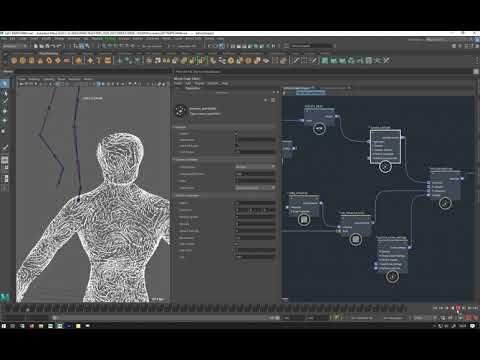This screenshot has height=360, width=480.
Task: Click the text field on the status line
Action: [312, 46]
